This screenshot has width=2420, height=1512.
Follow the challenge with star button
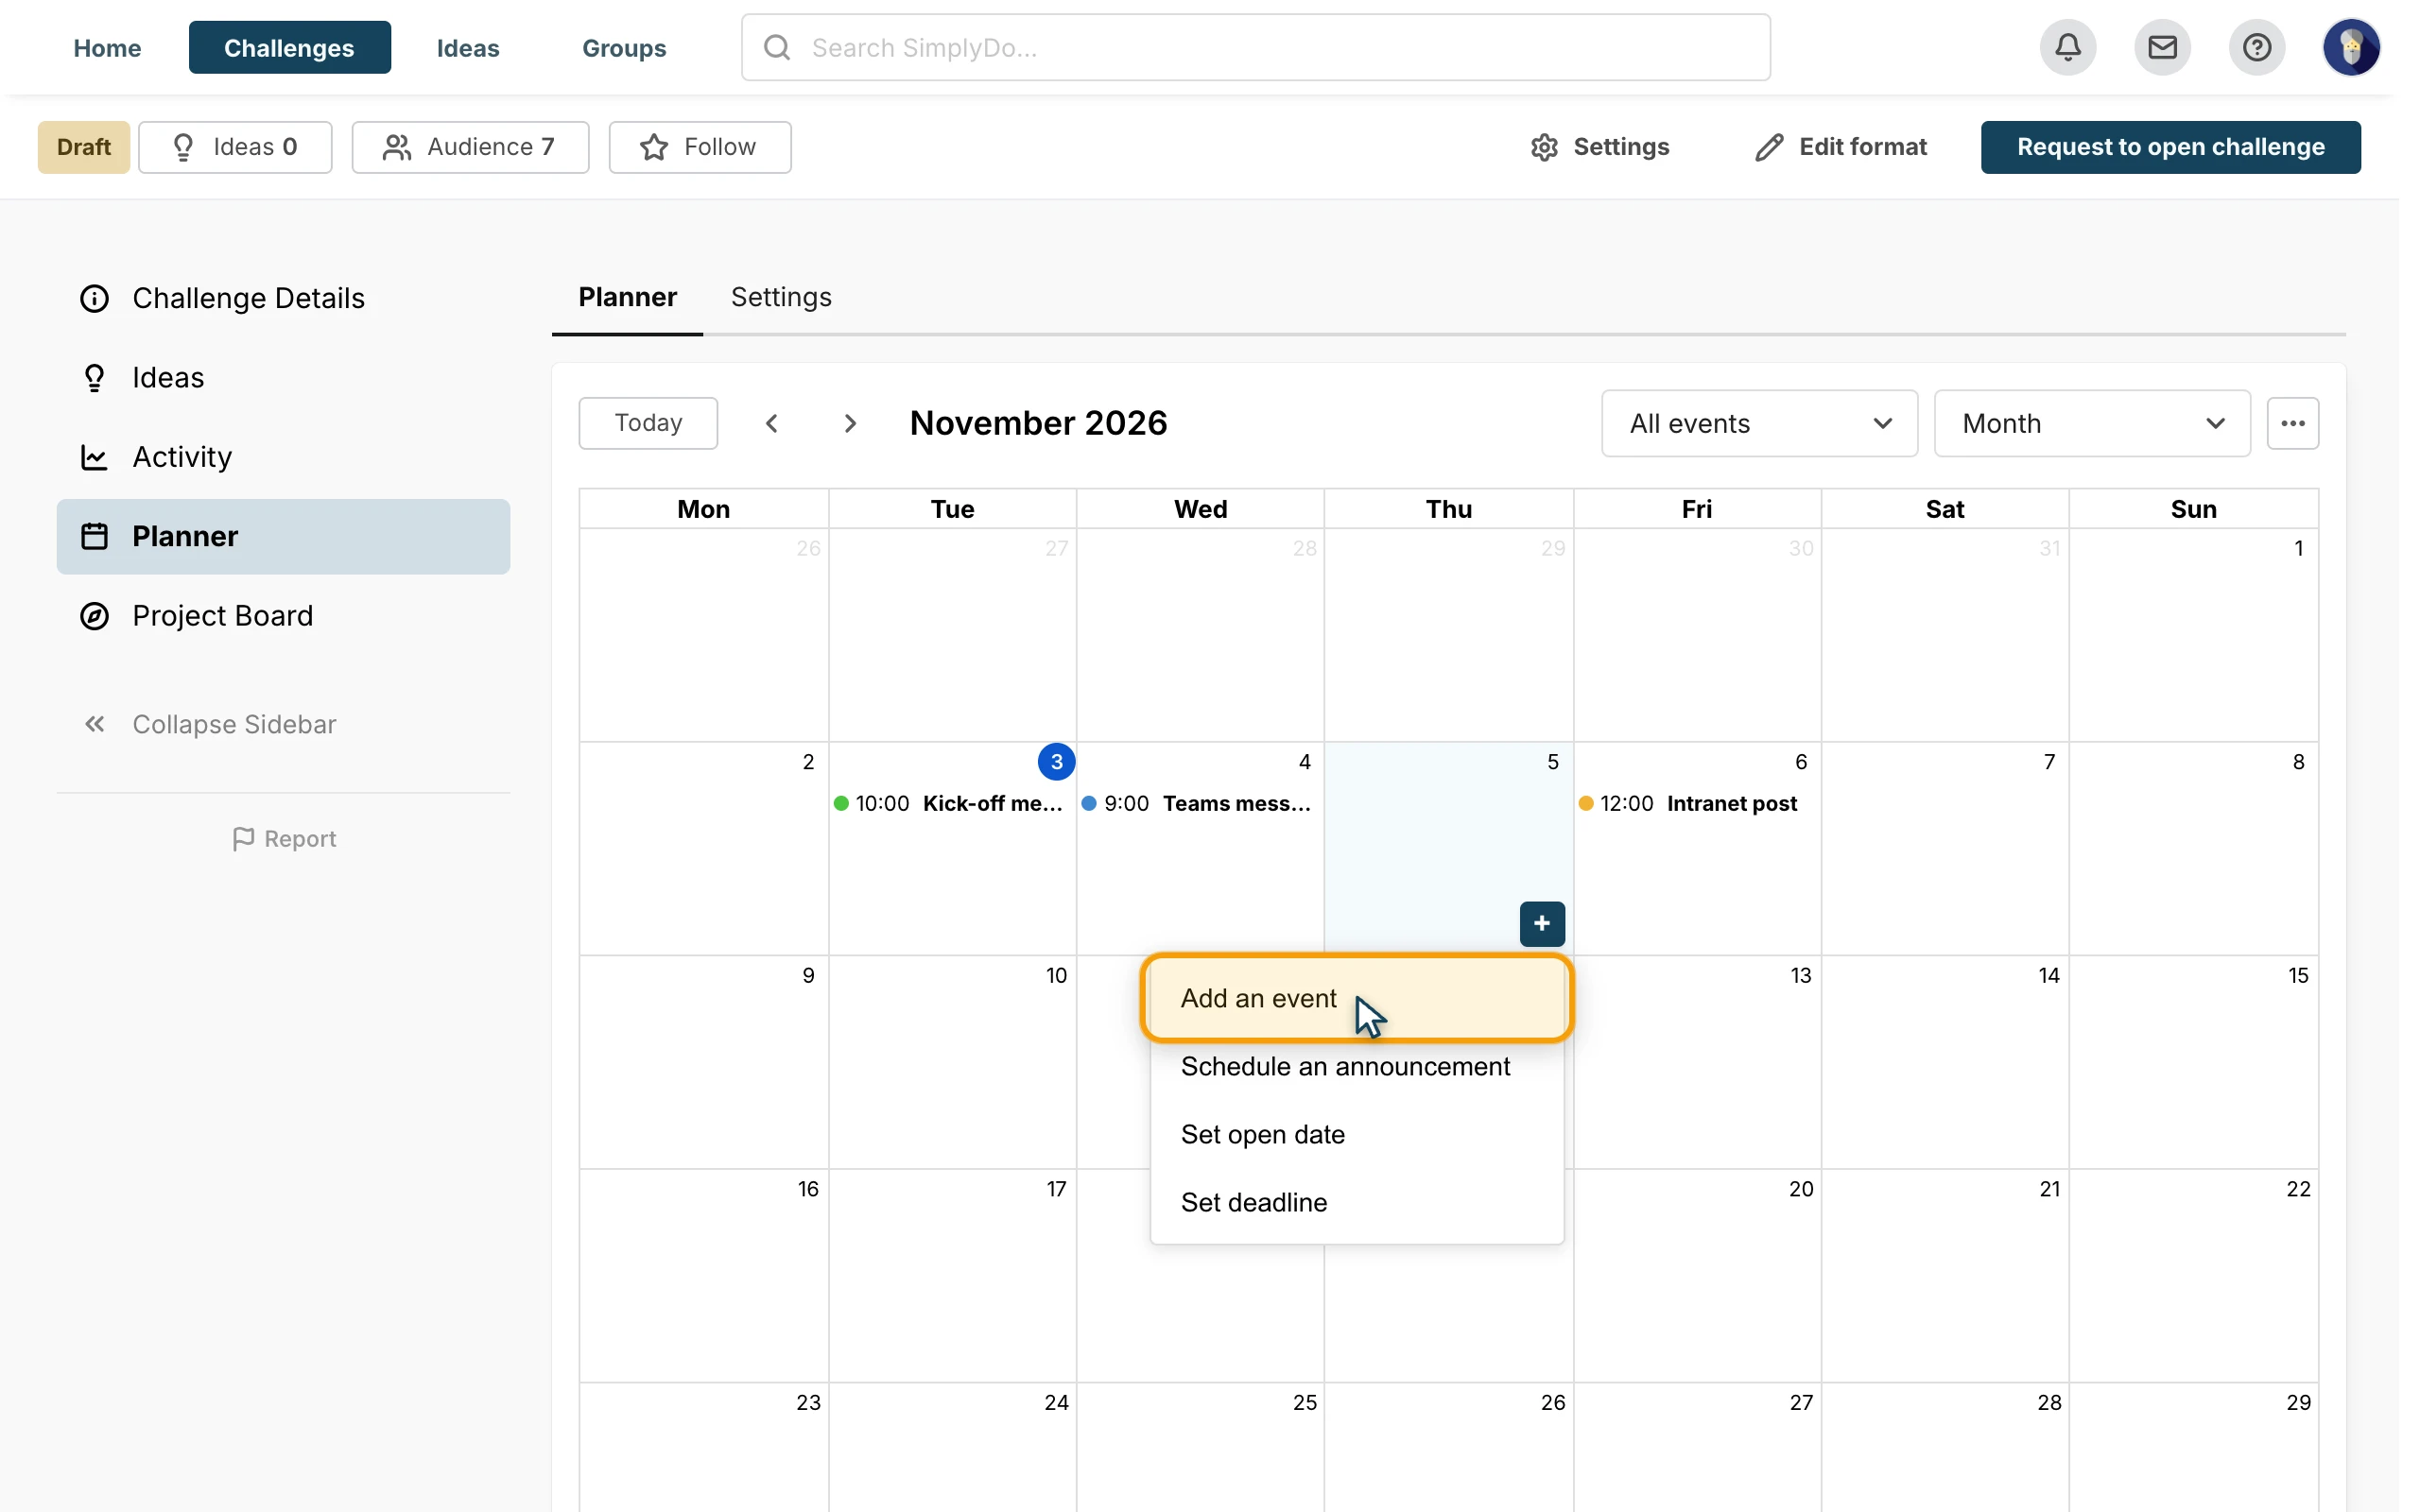[700, 147]
